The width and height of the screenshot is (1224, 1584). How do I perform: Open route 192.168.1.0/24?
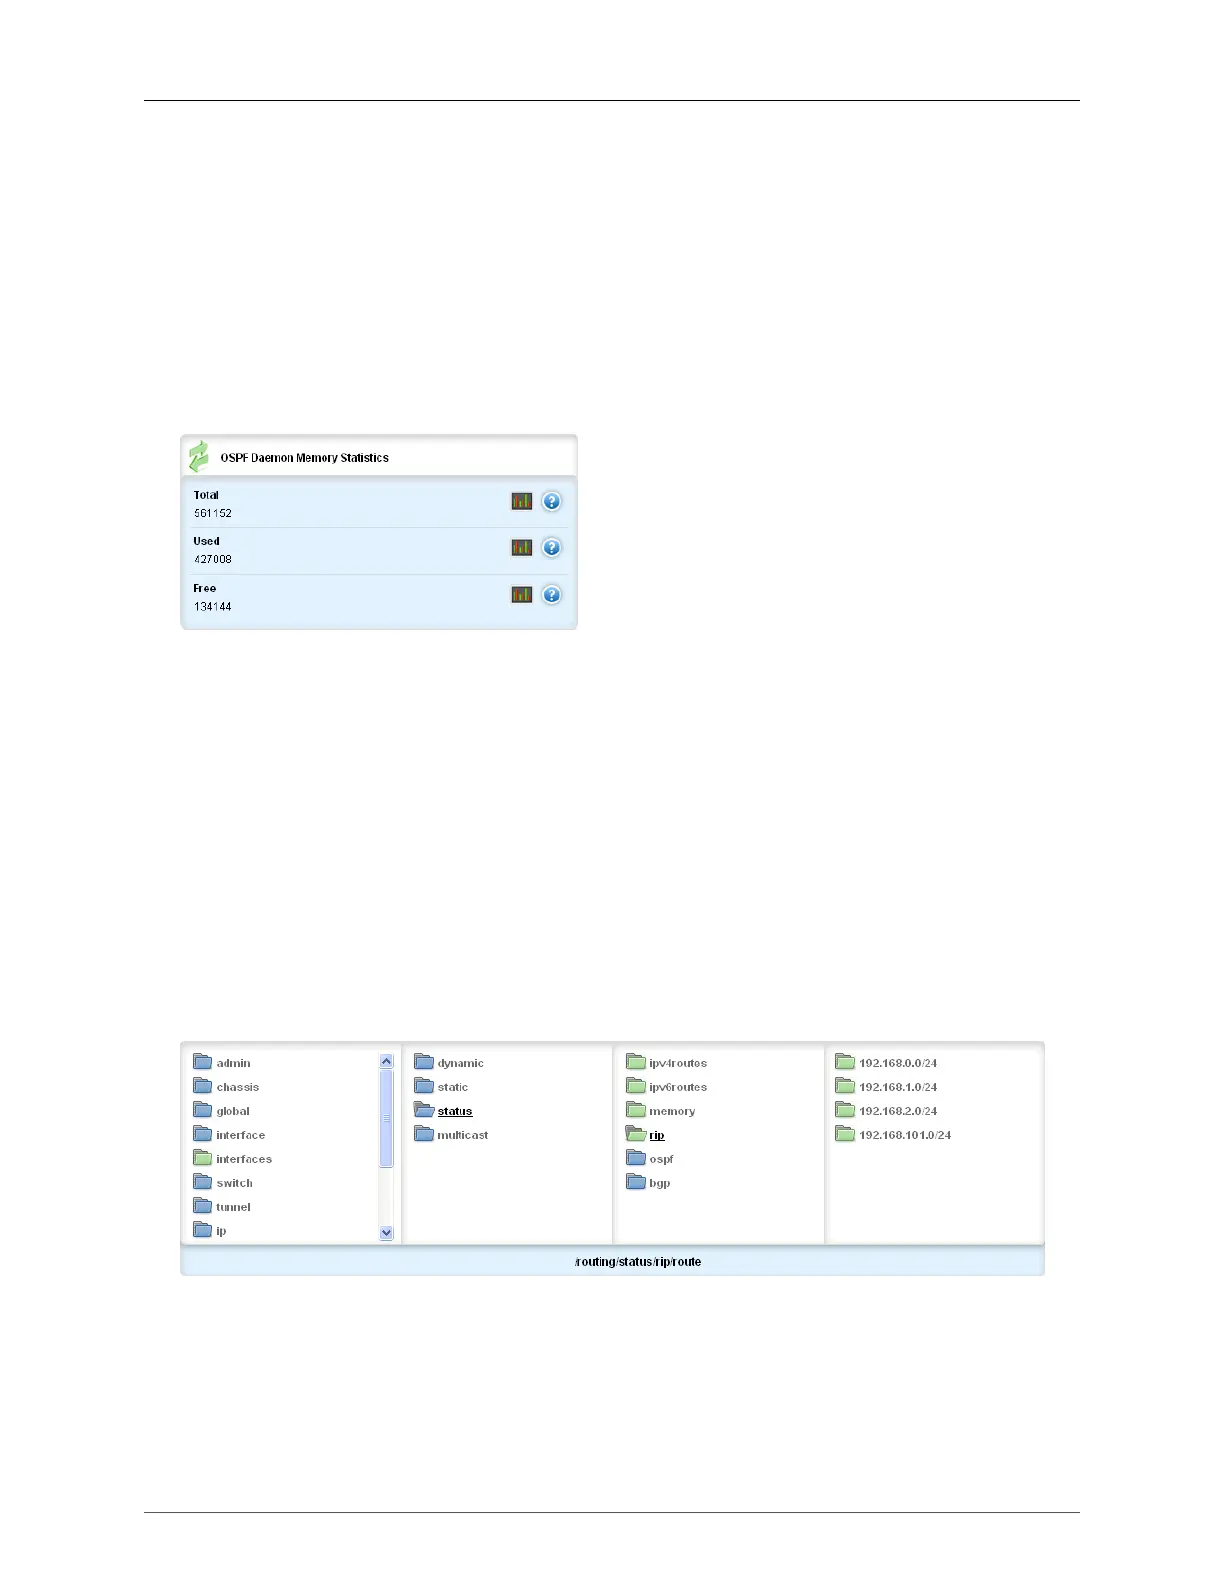tap(887, 1086)
